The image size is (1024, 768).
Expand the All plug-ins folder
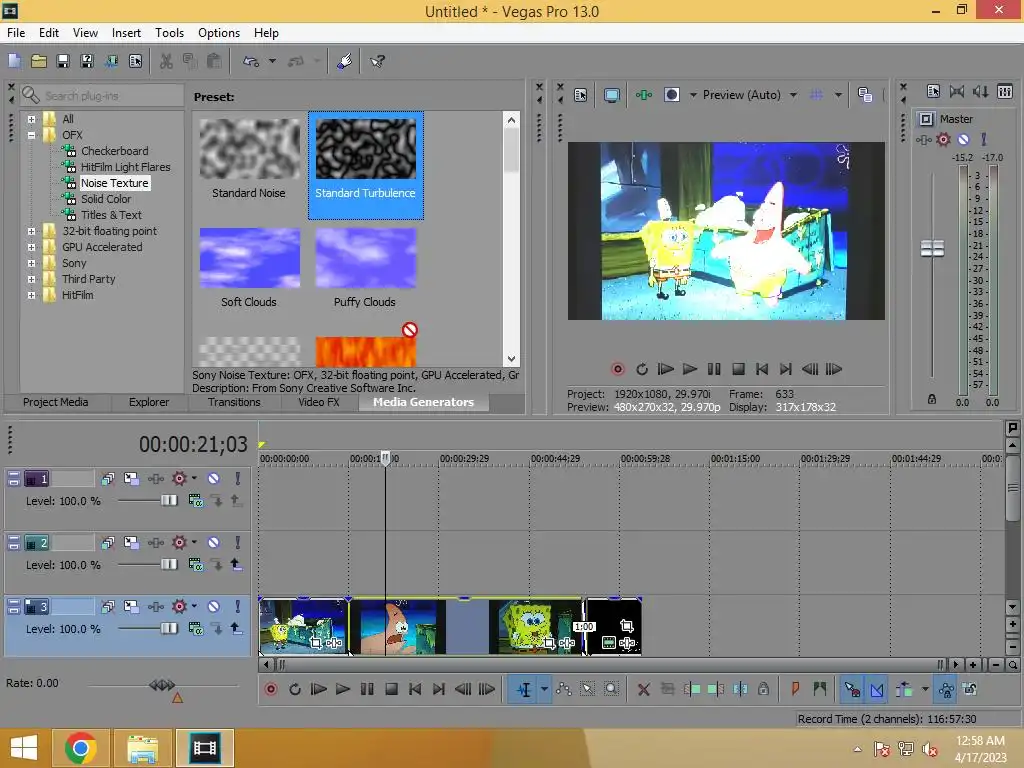[31, 119]
